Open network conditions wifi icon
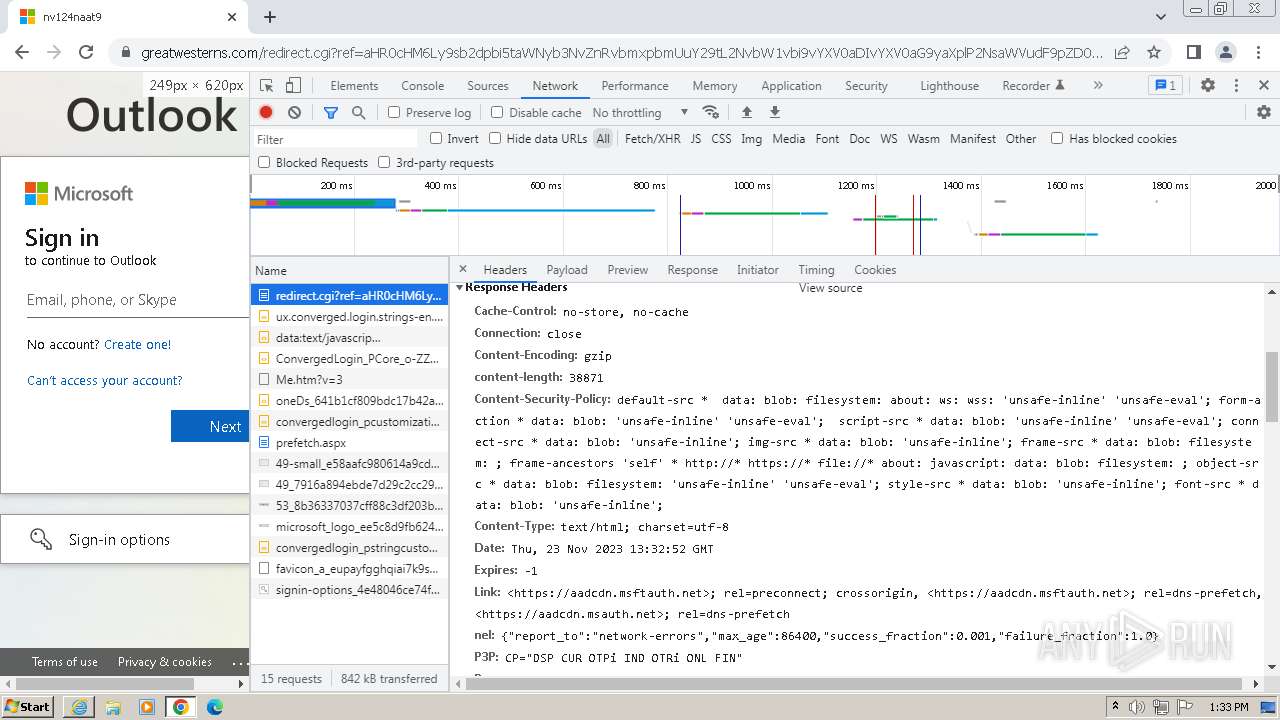1280x720 pixels. pos(710,112)
